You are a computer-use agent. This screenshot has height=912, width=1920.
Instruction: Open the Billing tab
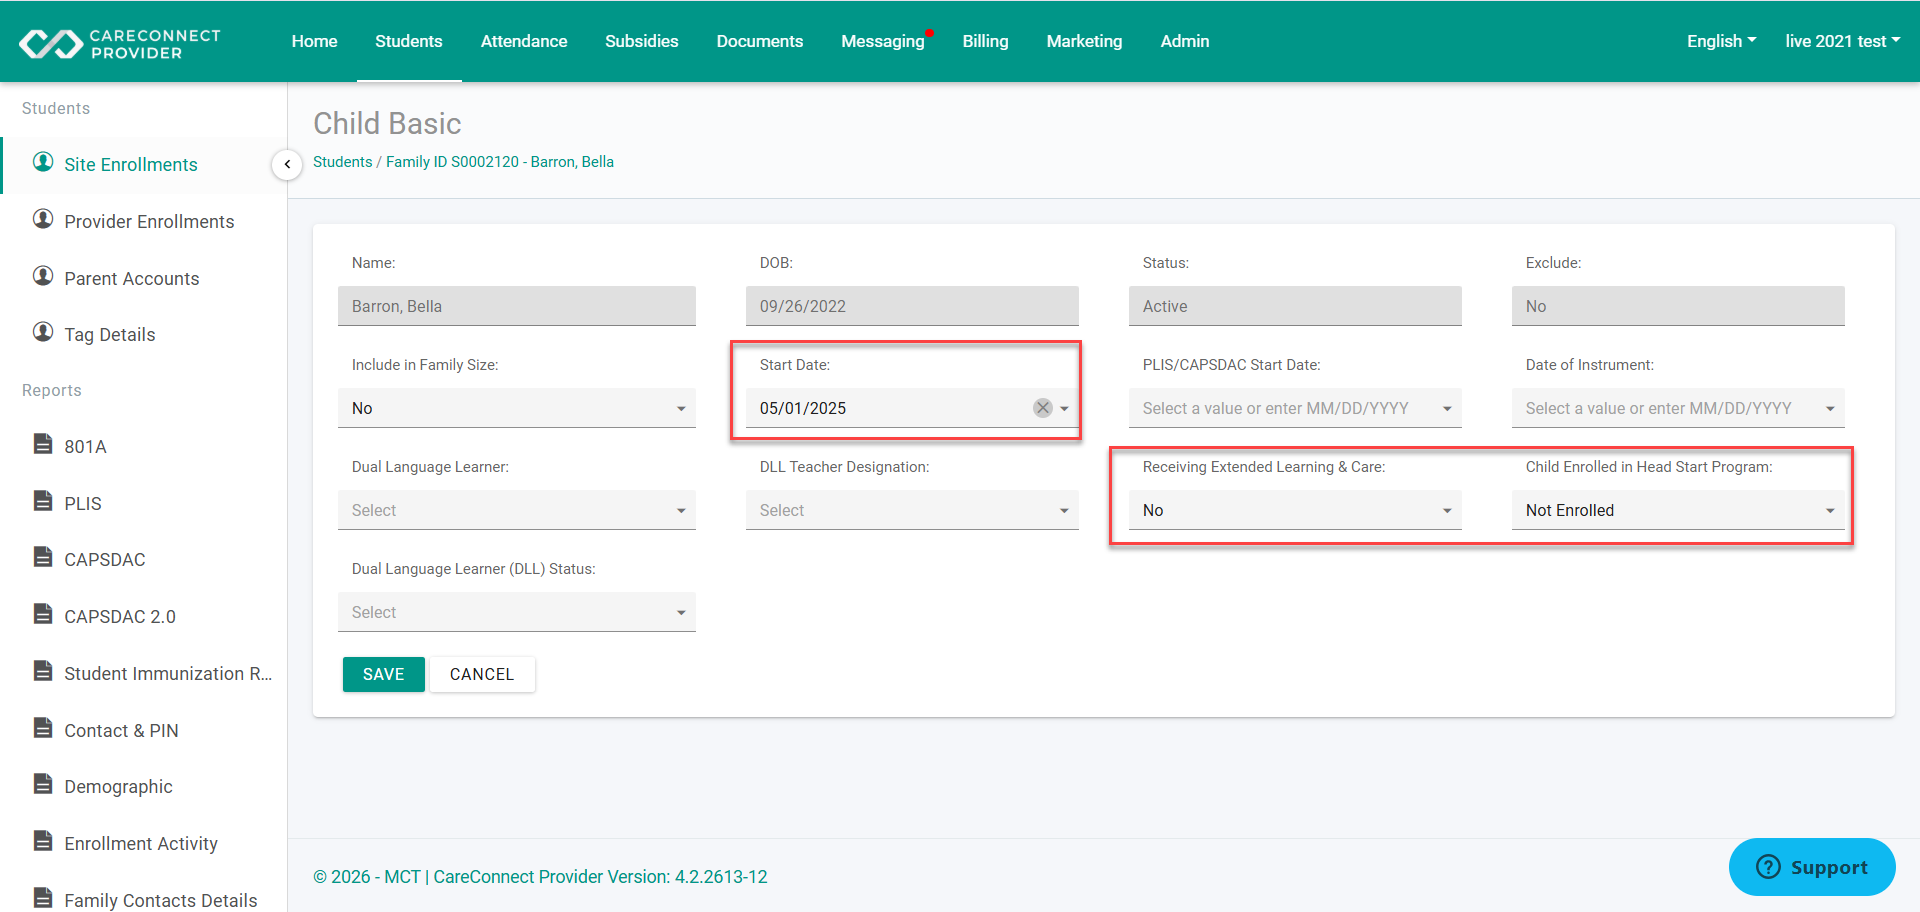click(x=986, y=41)
